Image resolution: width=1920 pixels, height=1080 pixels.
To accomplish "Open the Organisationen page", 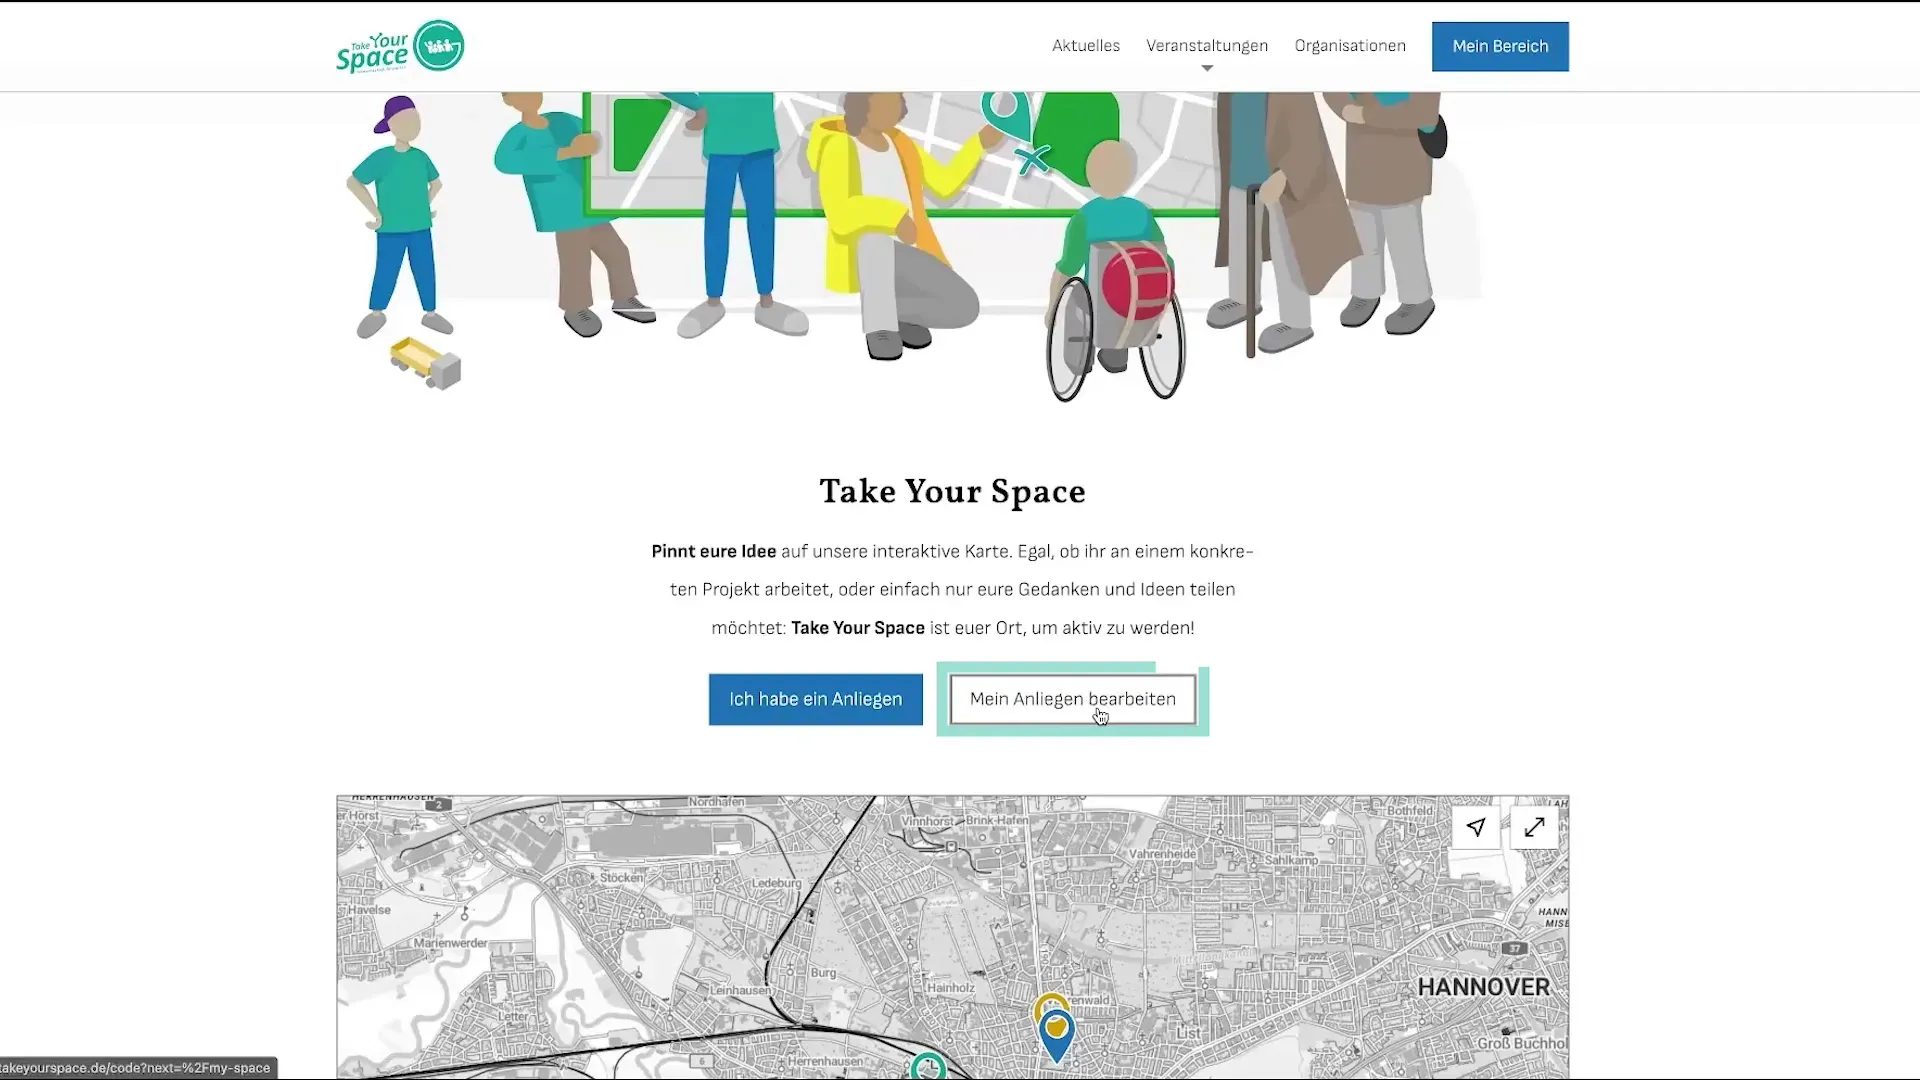I will (1350, 46).
